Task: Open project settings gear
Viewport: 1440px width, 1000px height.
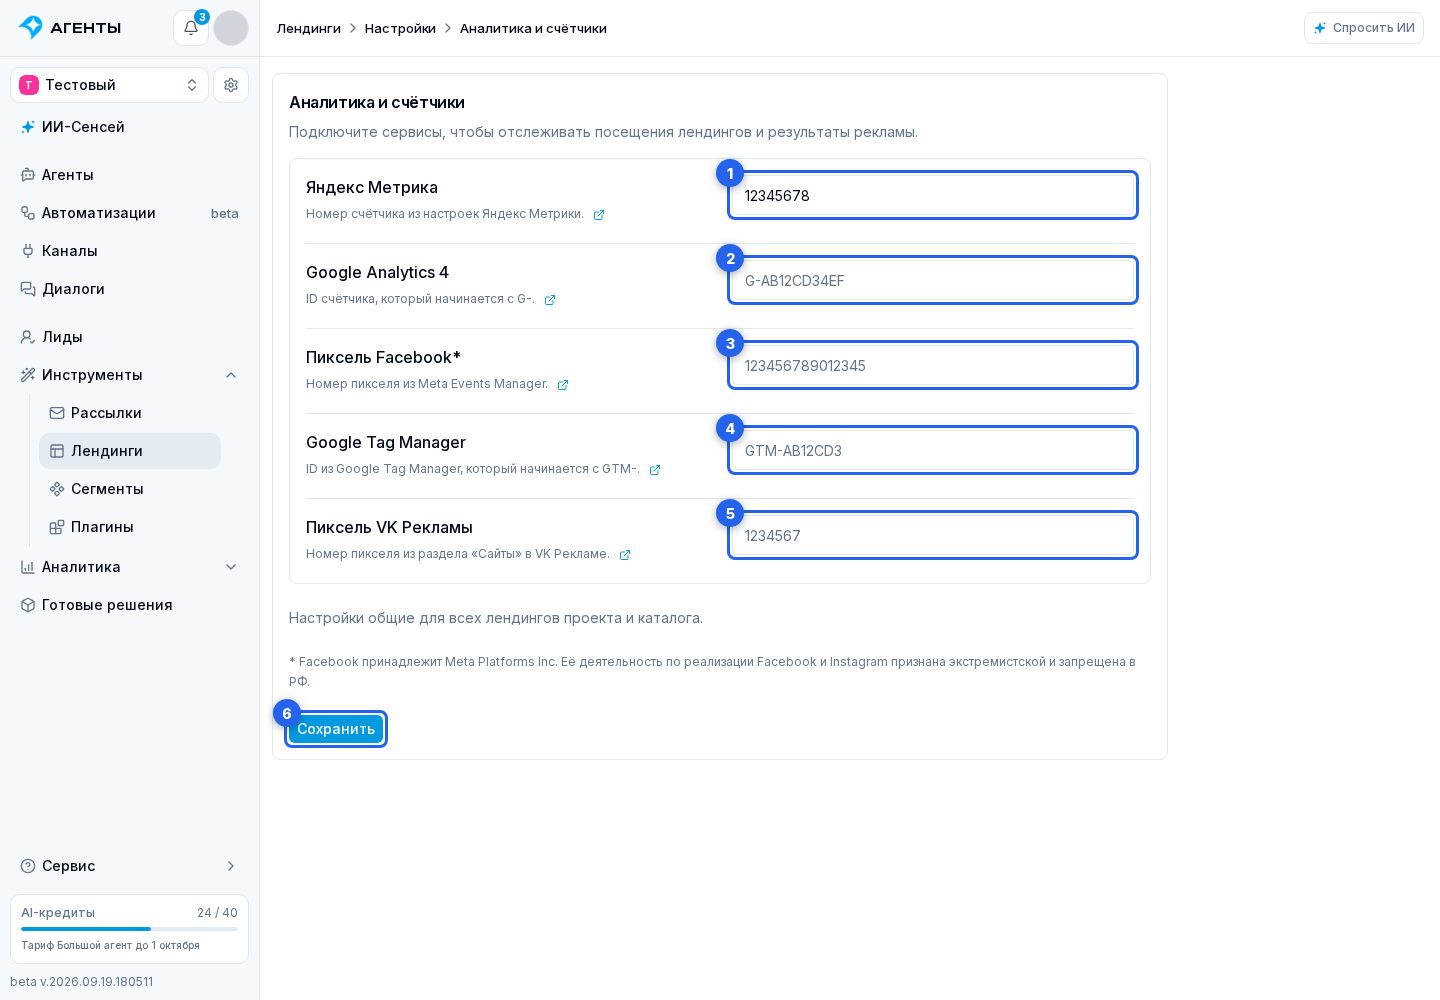Action: tap(231, 85)
